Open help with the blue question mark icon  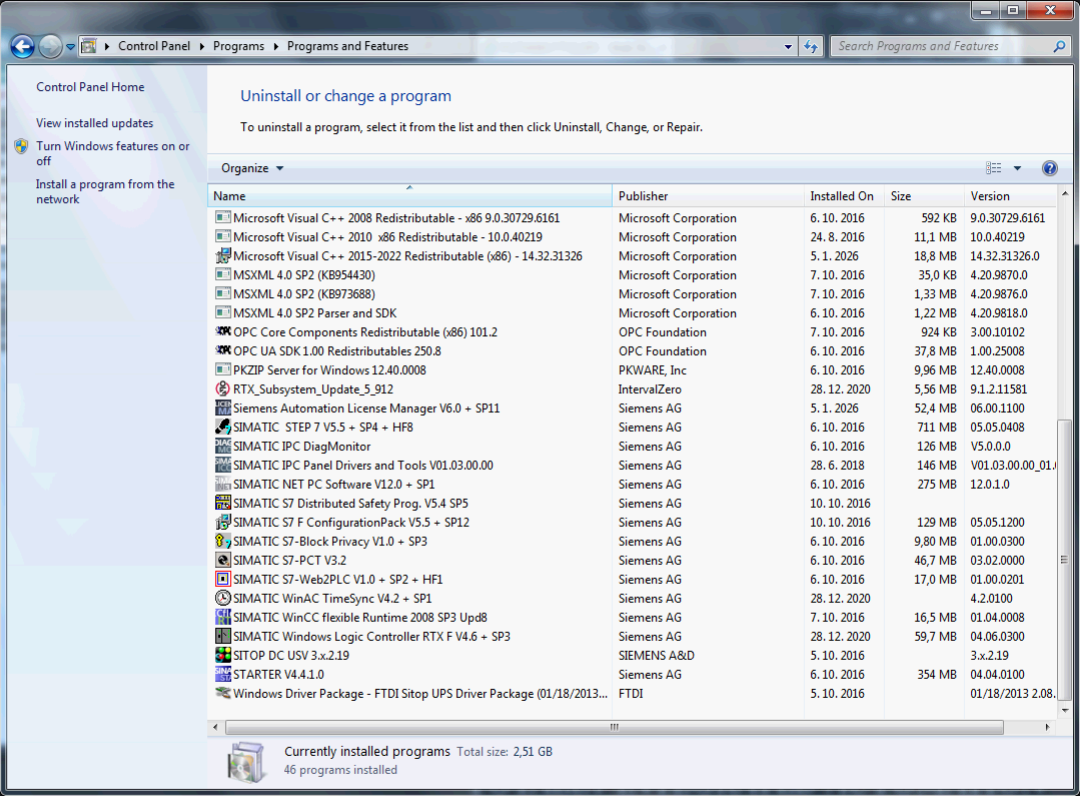pyautogui.click(x=1049, y=168)
